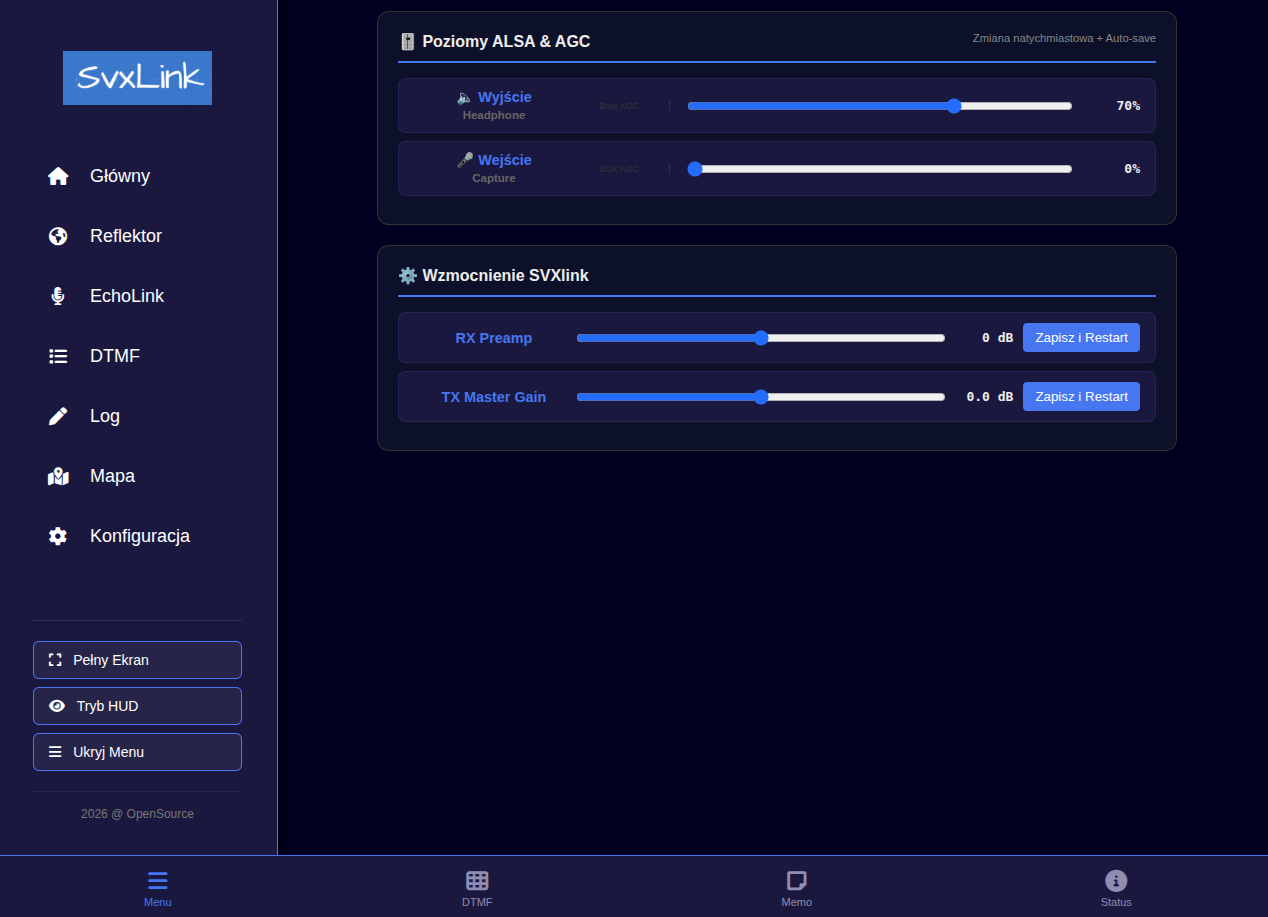
Task: Save RX Preamp with Zapisz i Restart
Action: [1081, 338]
